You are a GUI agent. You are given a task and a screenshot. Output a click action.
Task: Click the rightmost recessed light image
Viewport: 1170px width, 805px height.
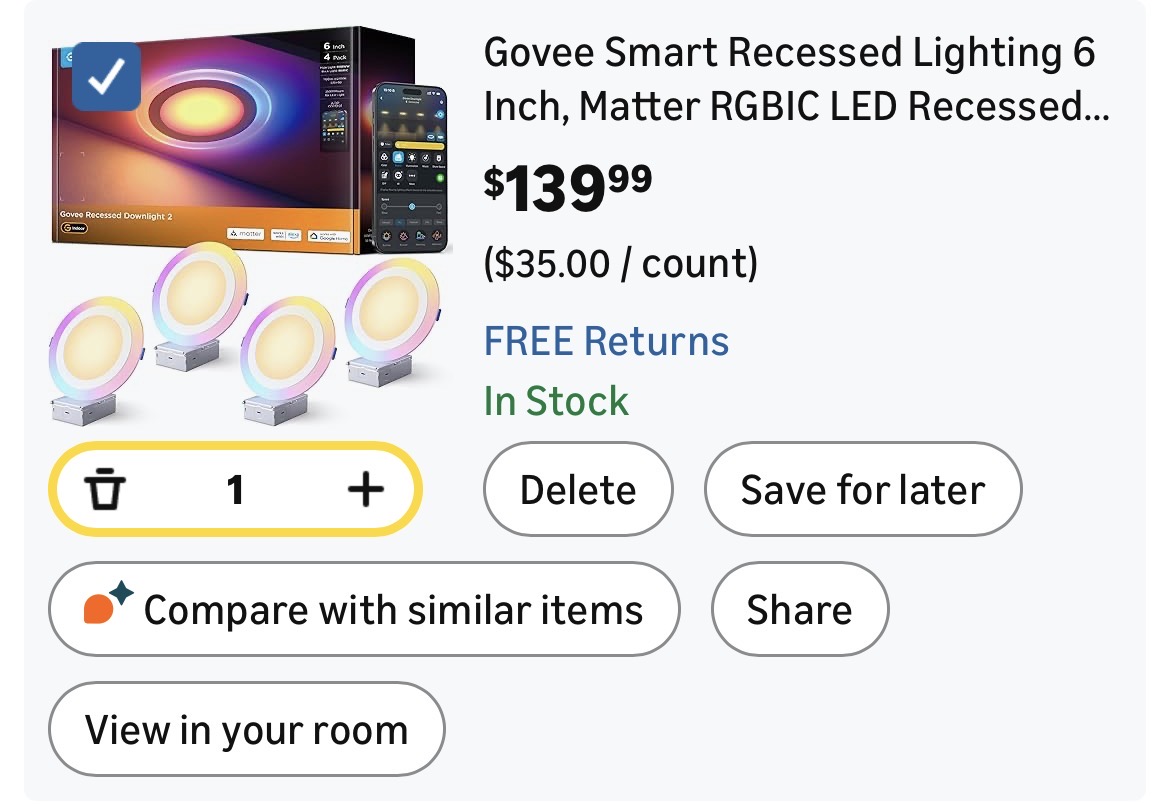pos(390,318)
